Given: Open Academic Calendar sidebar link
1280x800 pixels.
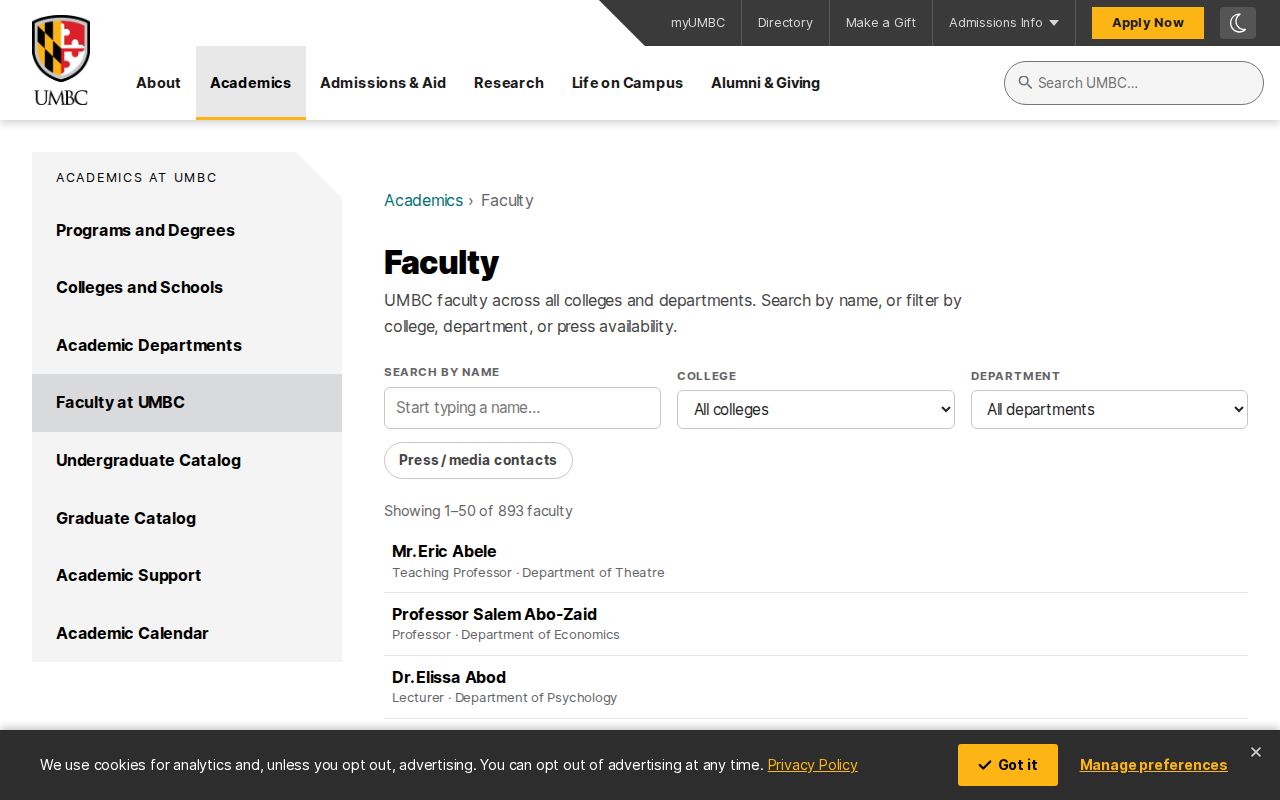Looking at the screenshot, I should point(187,633).
